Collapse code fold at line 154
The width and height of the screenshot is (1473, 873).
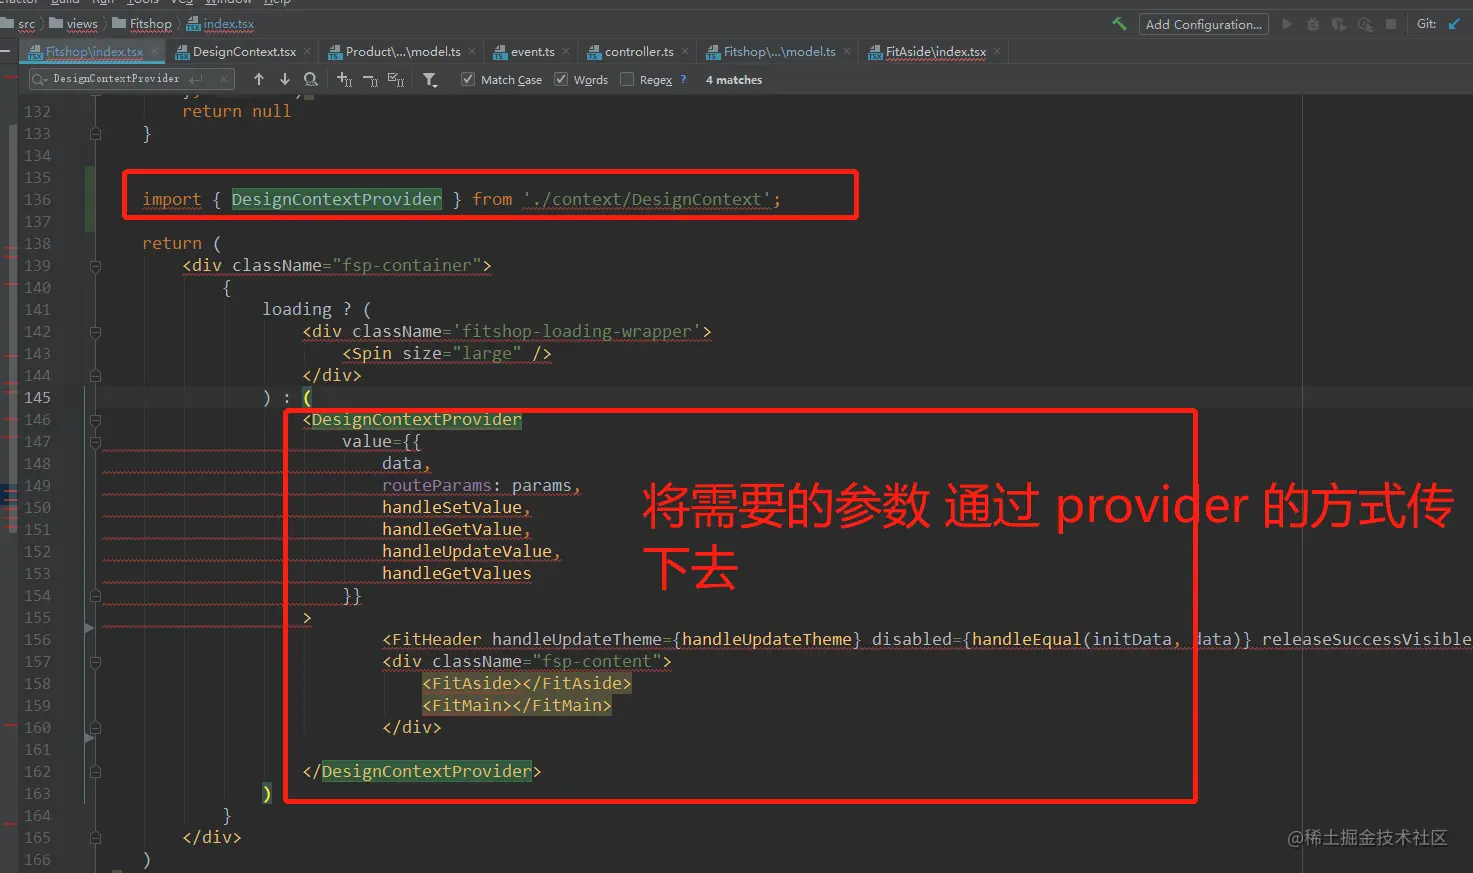click(x=95, y=596)
